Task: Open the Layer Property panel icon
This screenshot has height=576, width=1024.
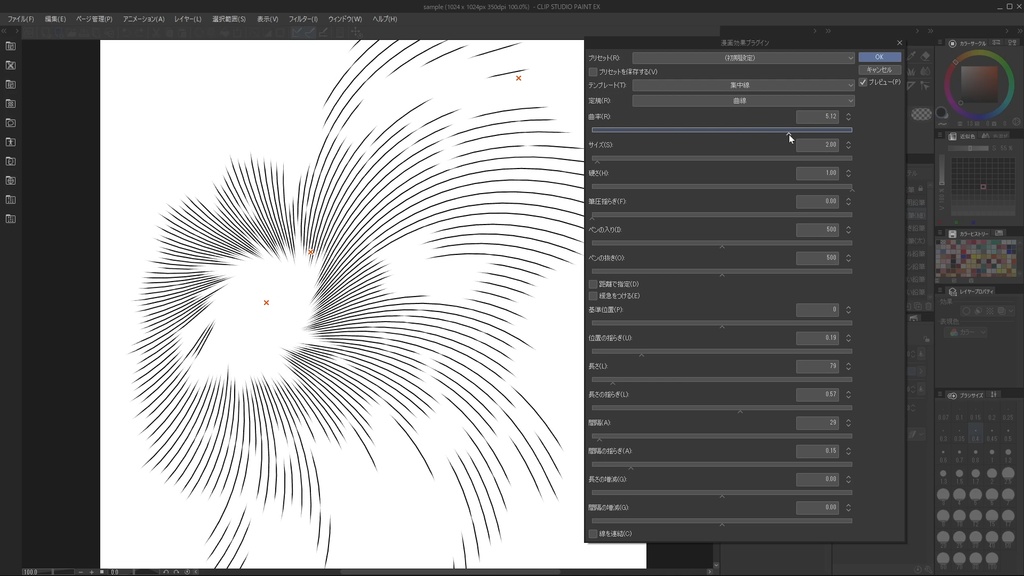Action: pyautogui.click(x=953, y=291)
